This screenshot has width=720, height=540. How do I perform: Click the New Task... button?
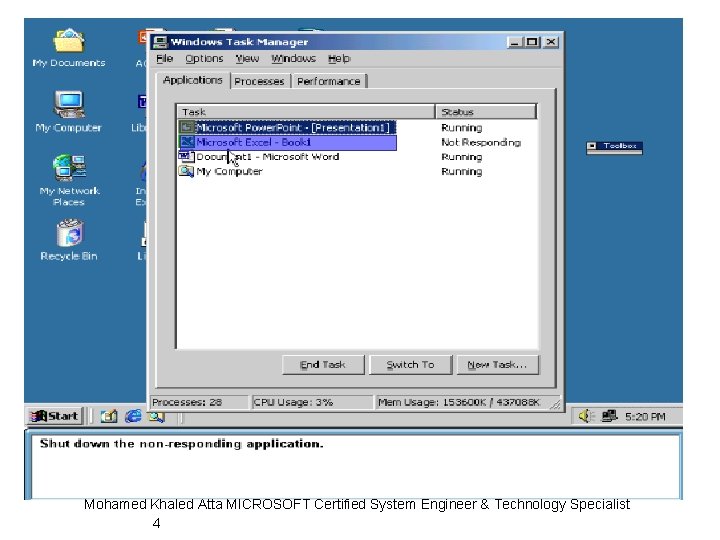coord(497,365)
